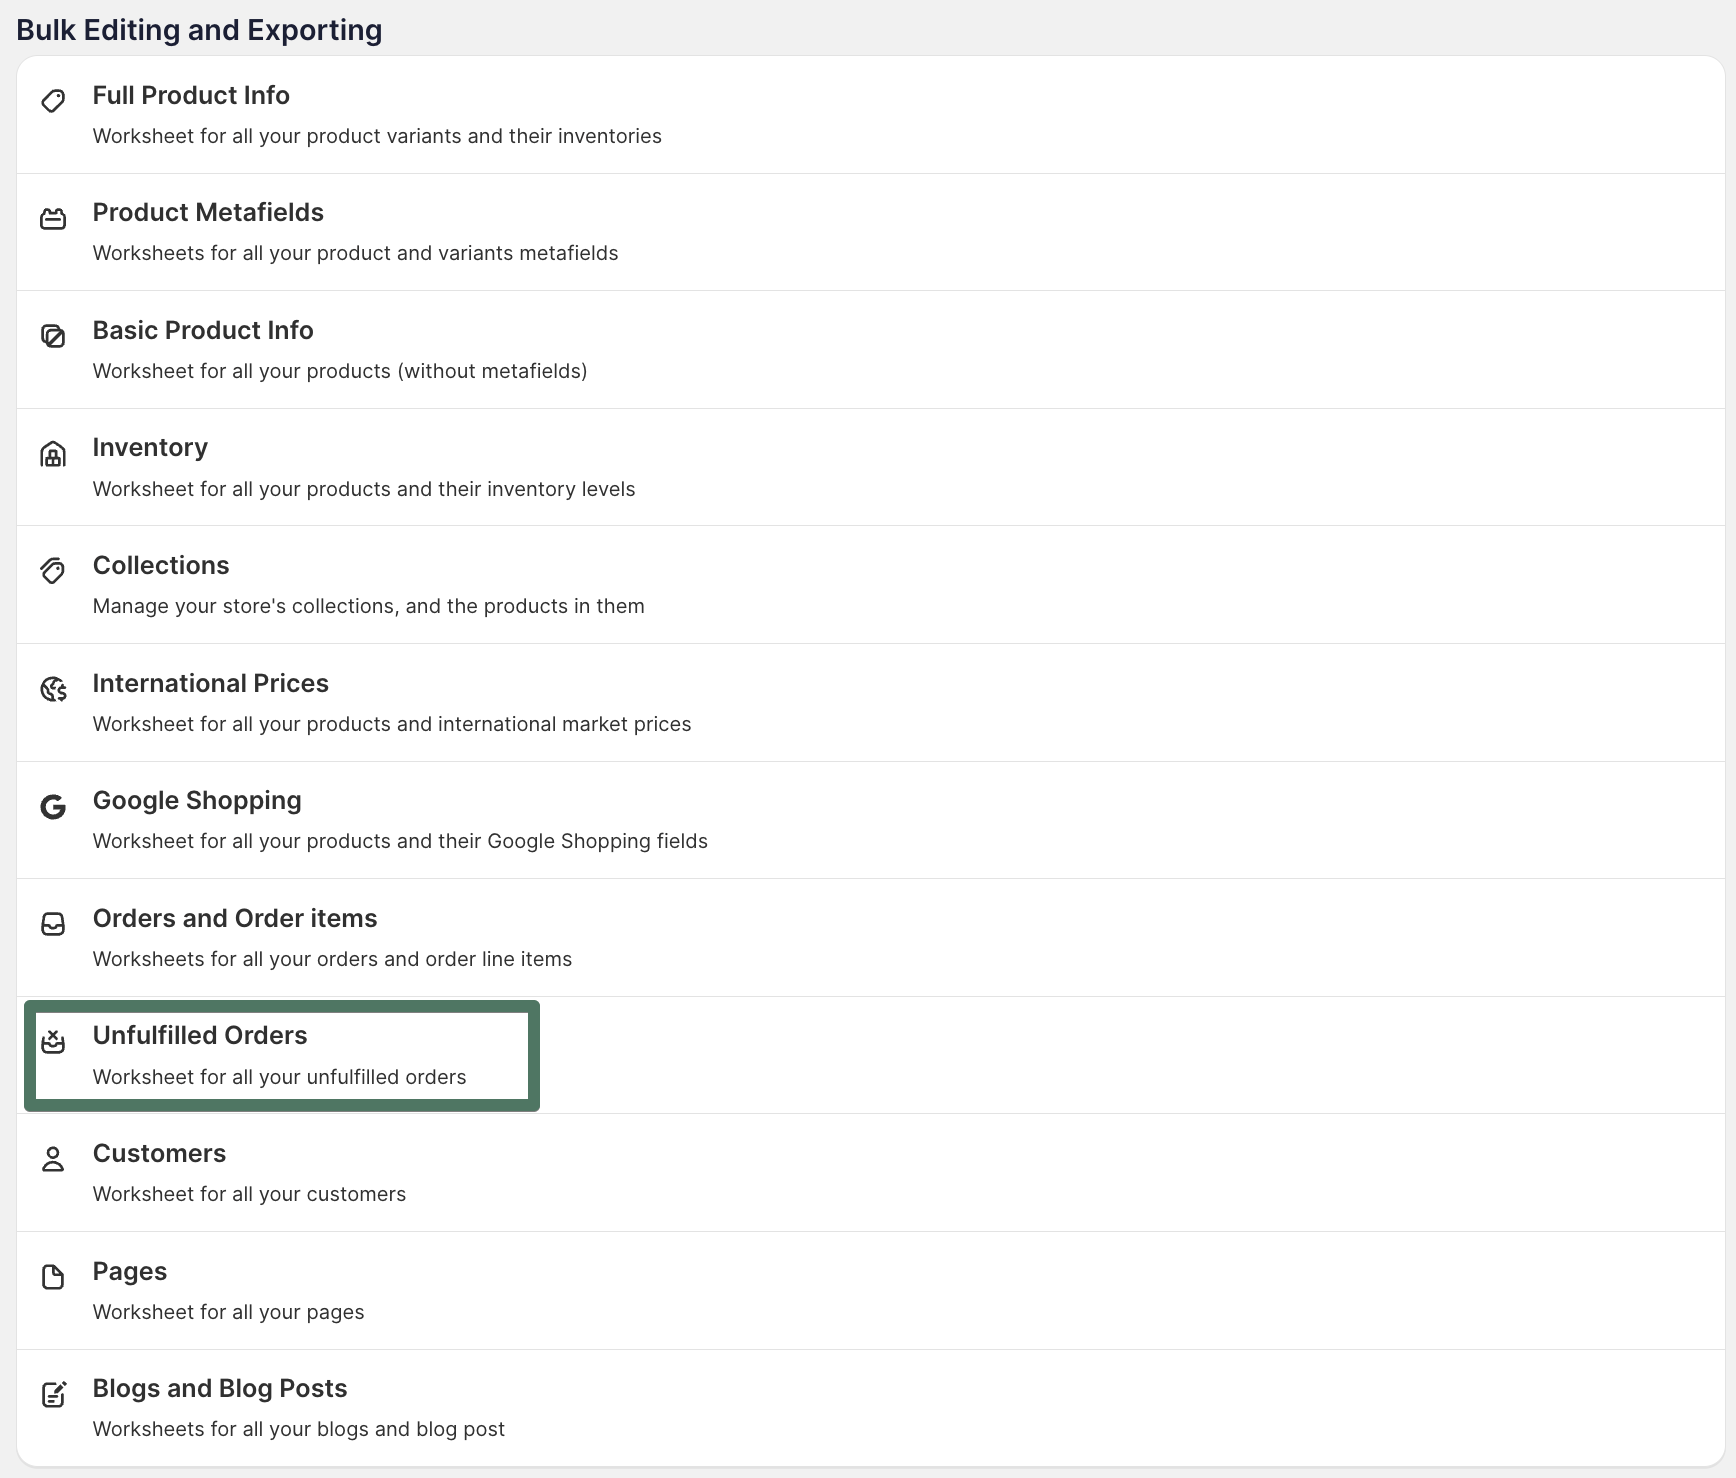Screen dimensions: 1736x1478
Task: Click the Google G icon for Google Shopping
Action: pos(53,806)
